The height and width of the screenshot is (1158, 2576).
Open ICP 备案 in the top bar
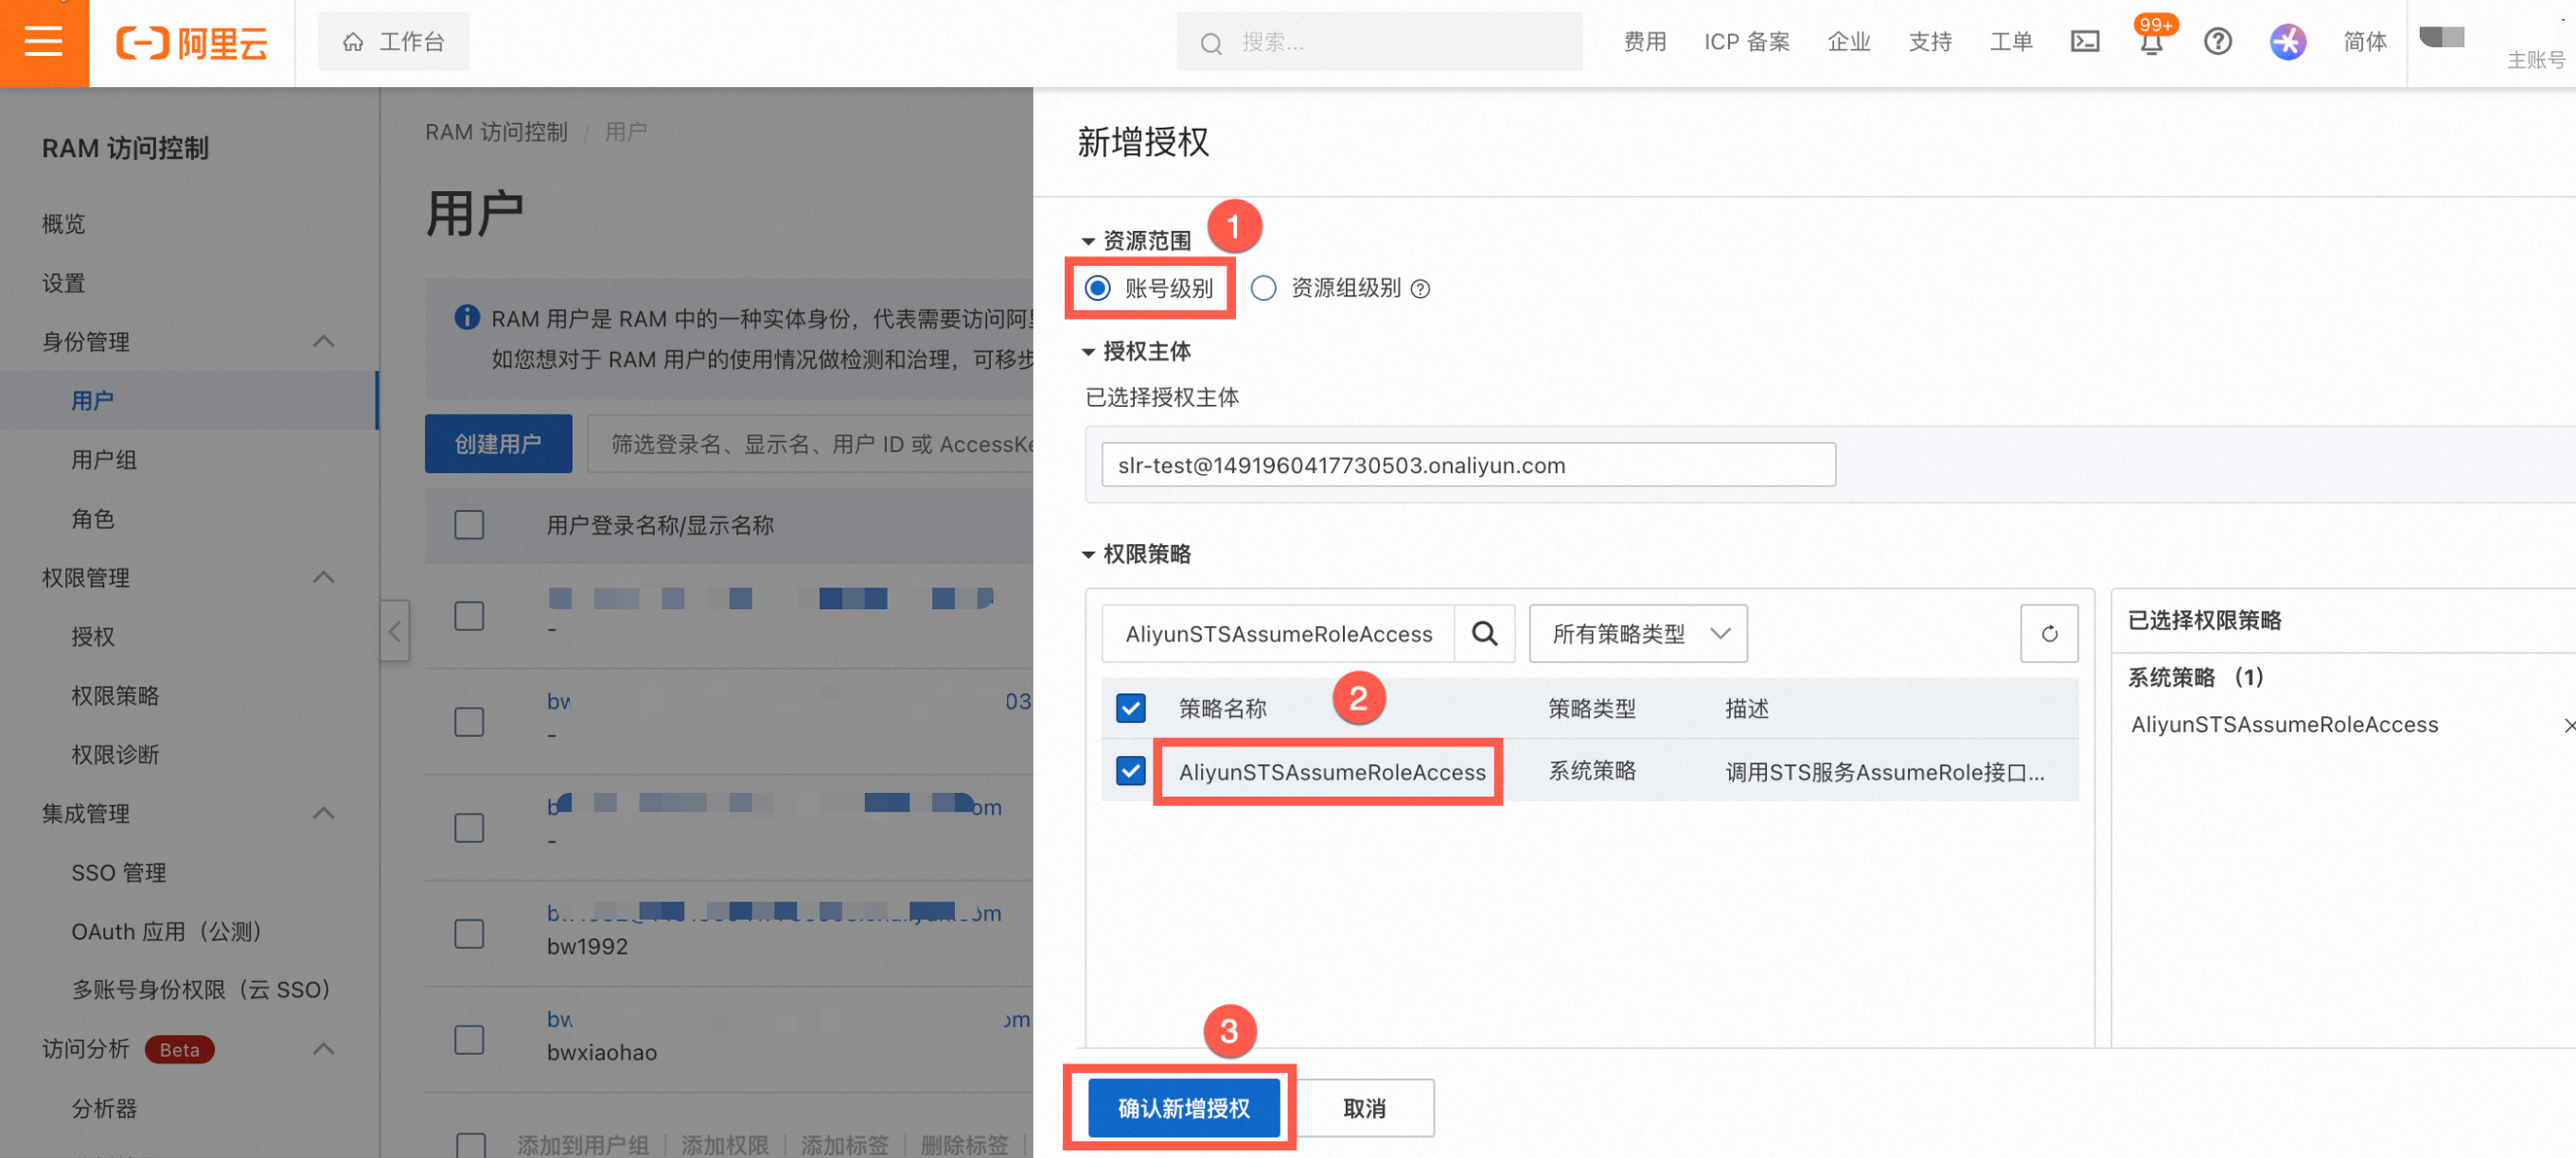(1747, 42)
